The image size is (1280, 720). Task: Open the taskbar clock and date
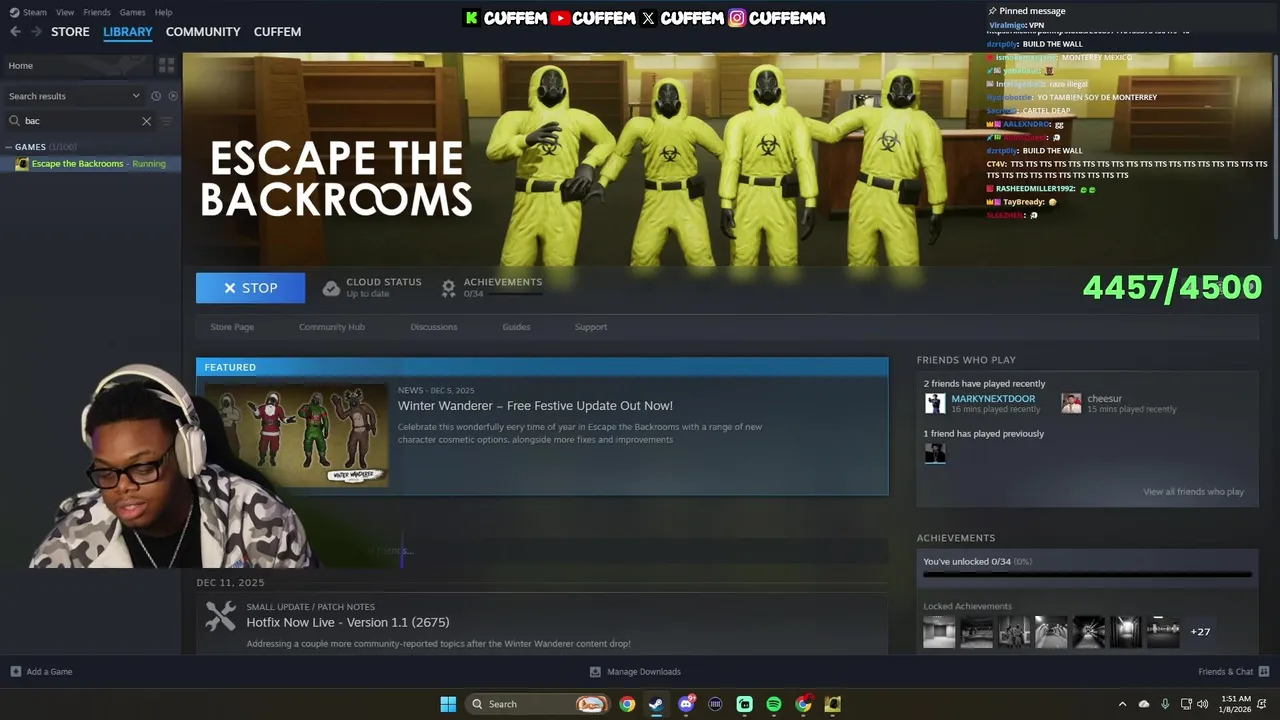[x=1236, y=704]
